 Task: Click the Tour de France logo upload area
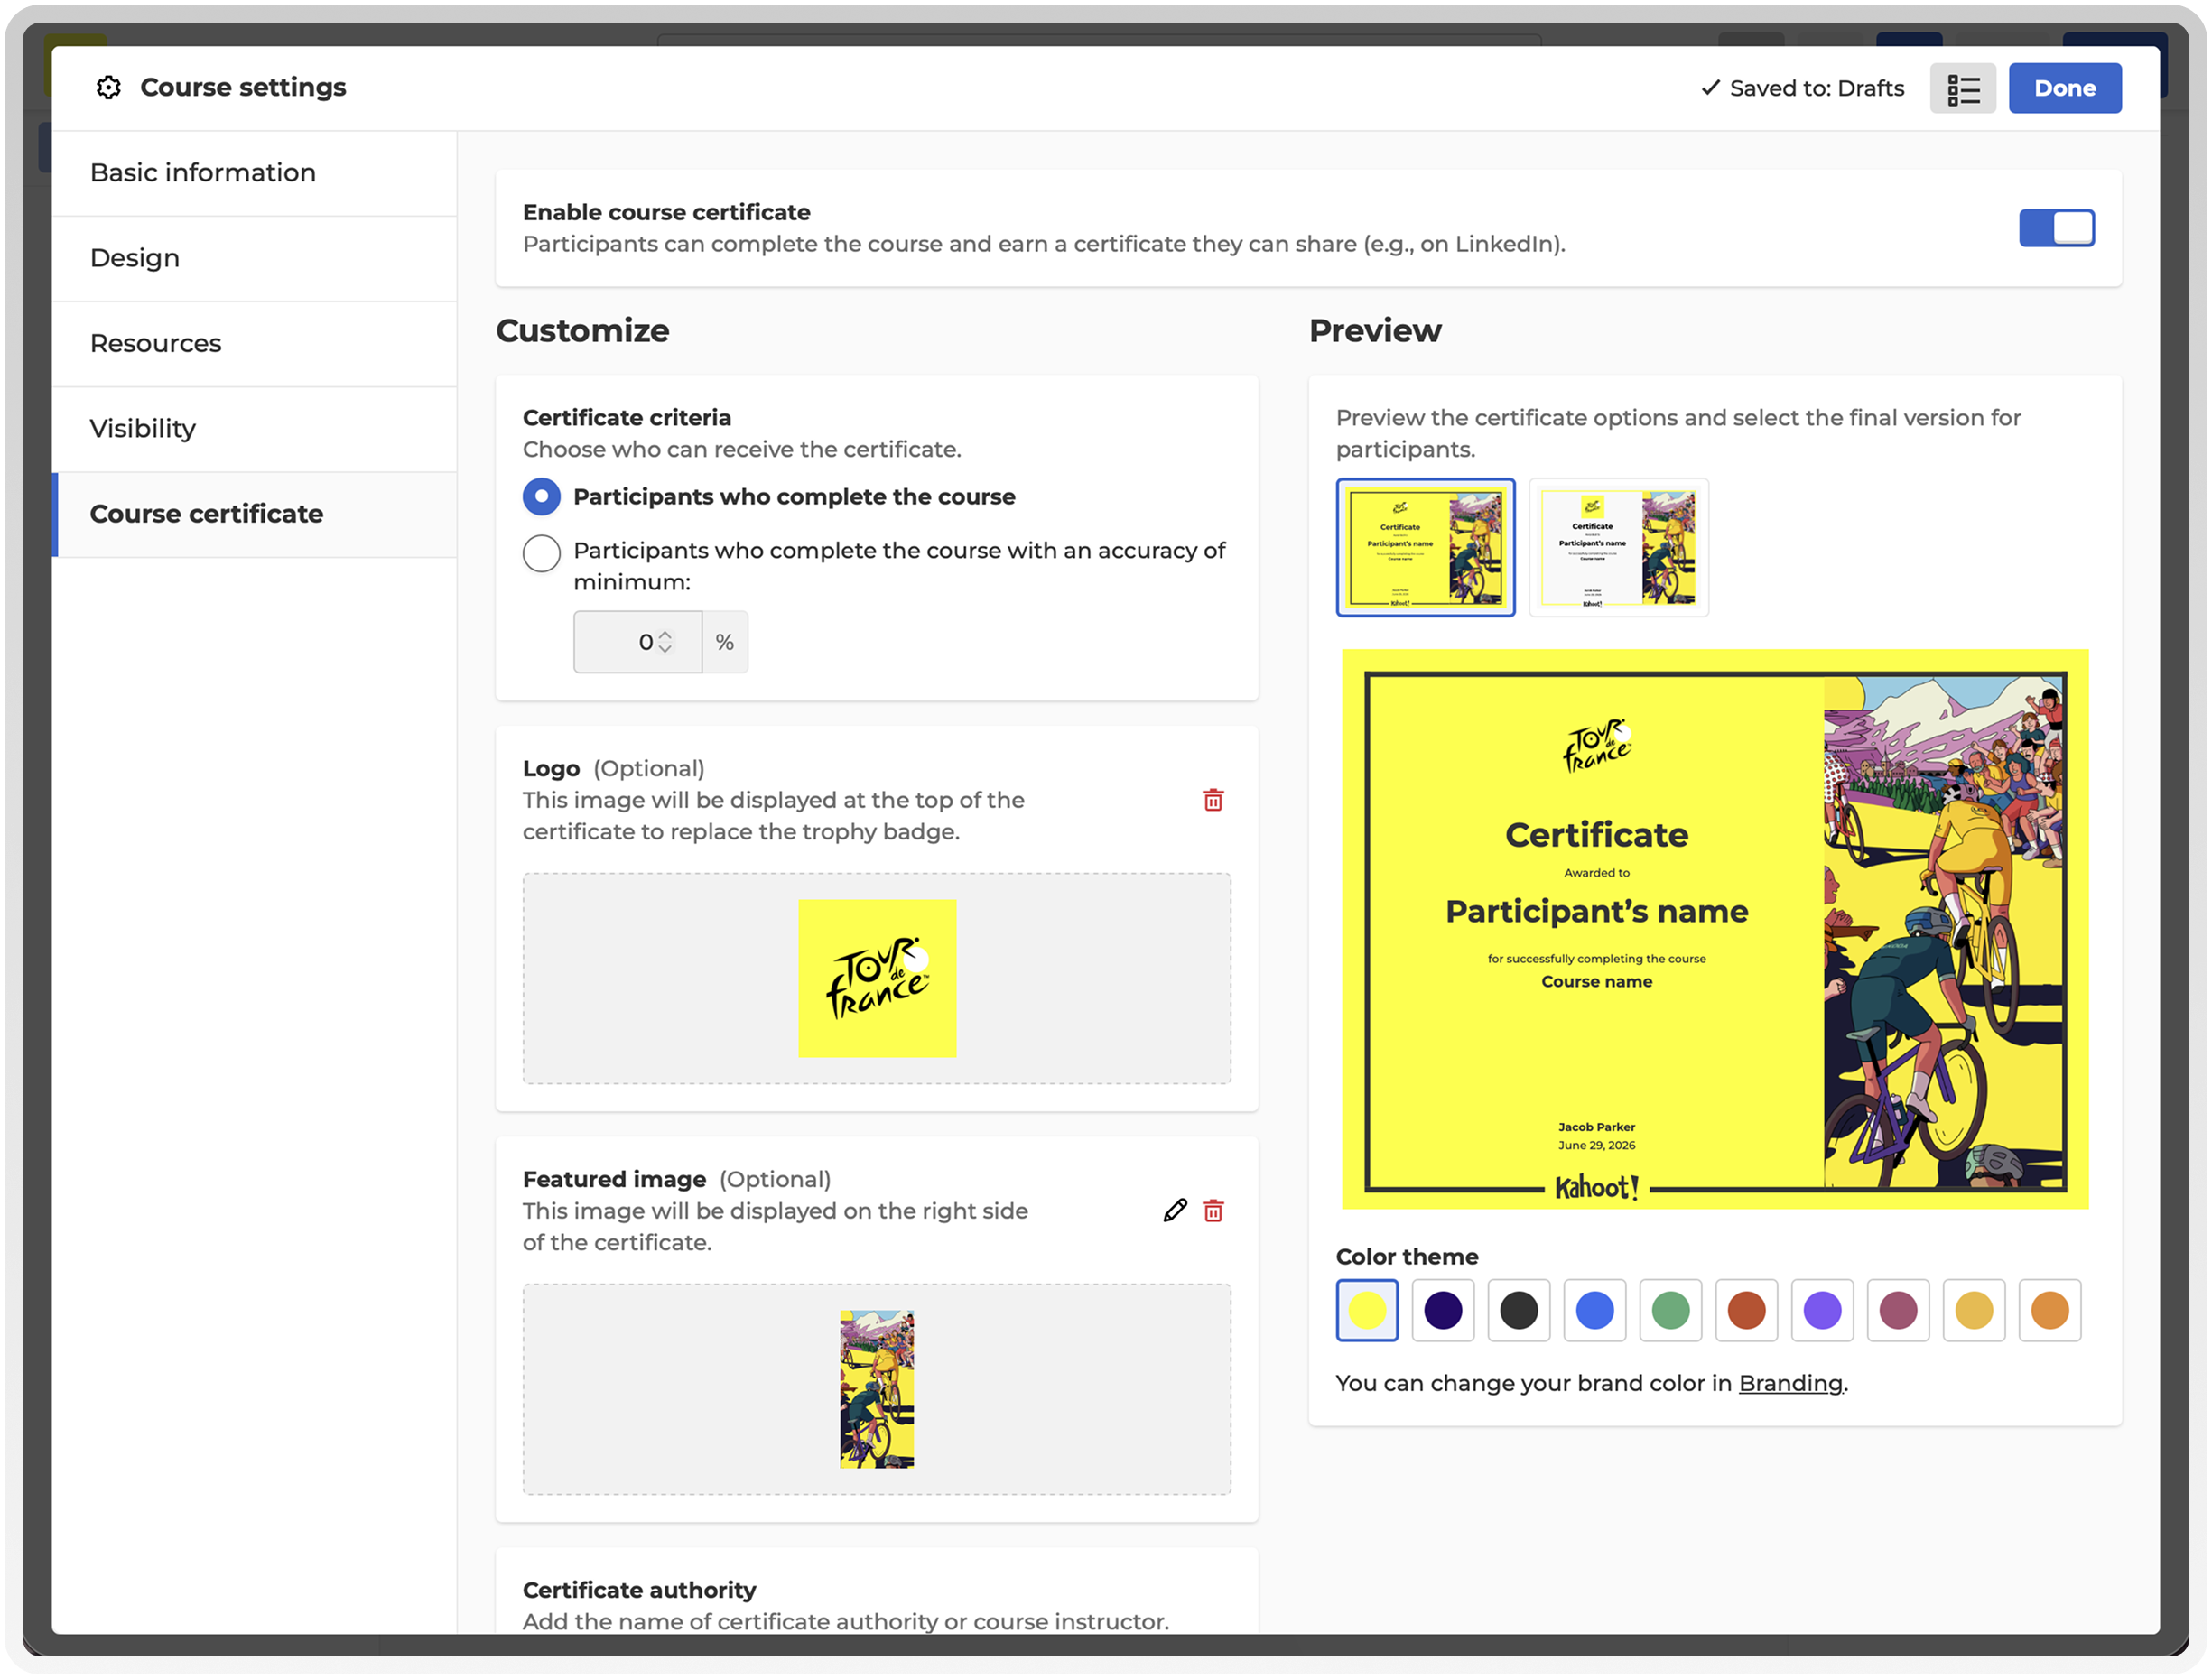pos(877,978)
